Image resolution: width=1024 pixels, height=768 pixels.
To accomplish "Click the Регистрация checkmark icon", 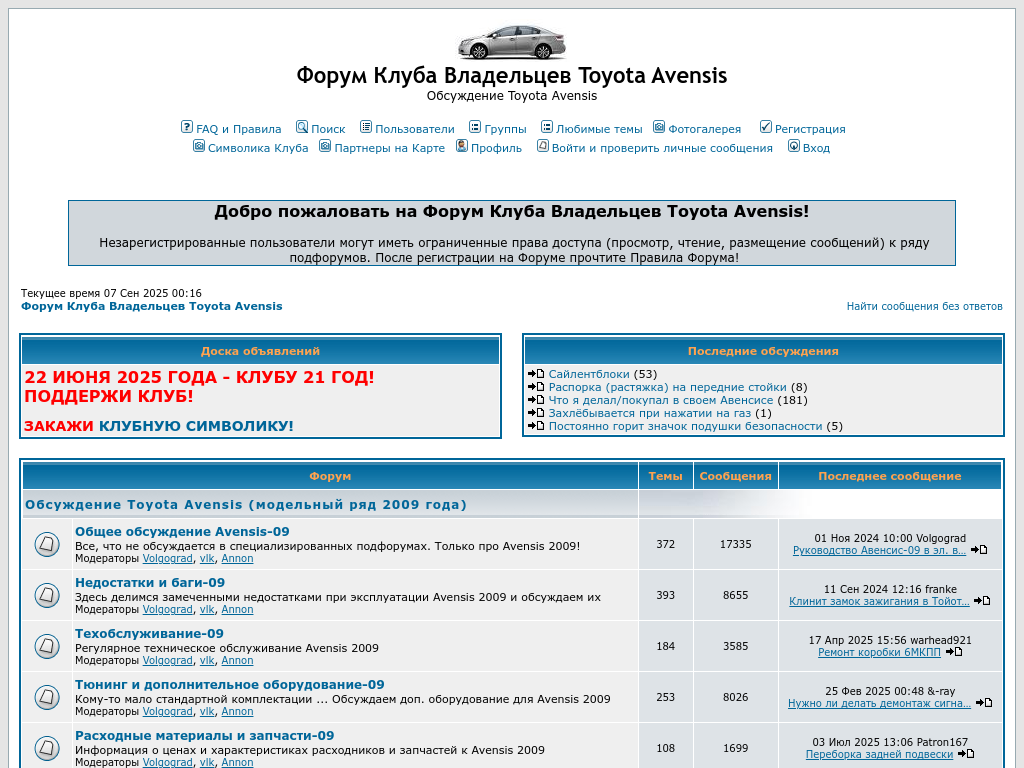I will point(766,127).
